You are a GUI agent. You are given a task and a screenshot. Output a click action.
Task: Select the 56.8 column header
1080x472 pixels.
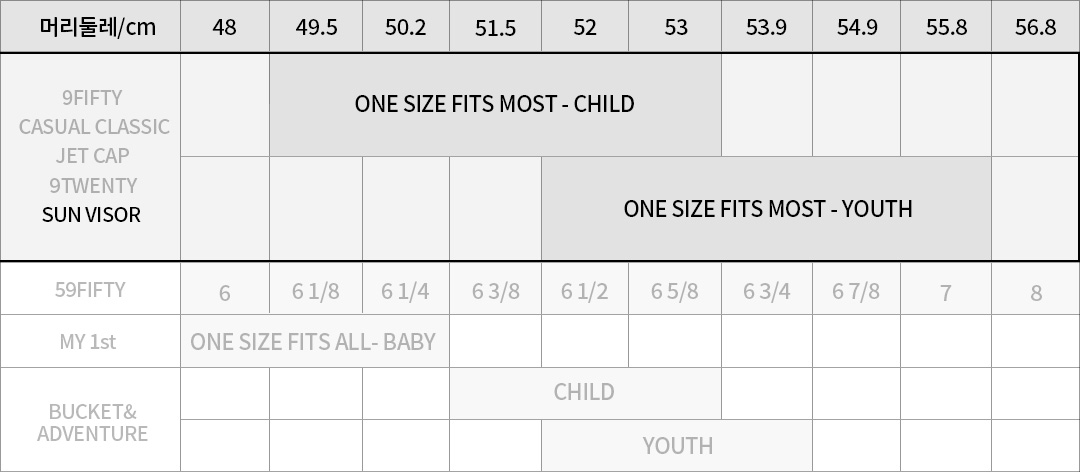(x=1035, y=26)
